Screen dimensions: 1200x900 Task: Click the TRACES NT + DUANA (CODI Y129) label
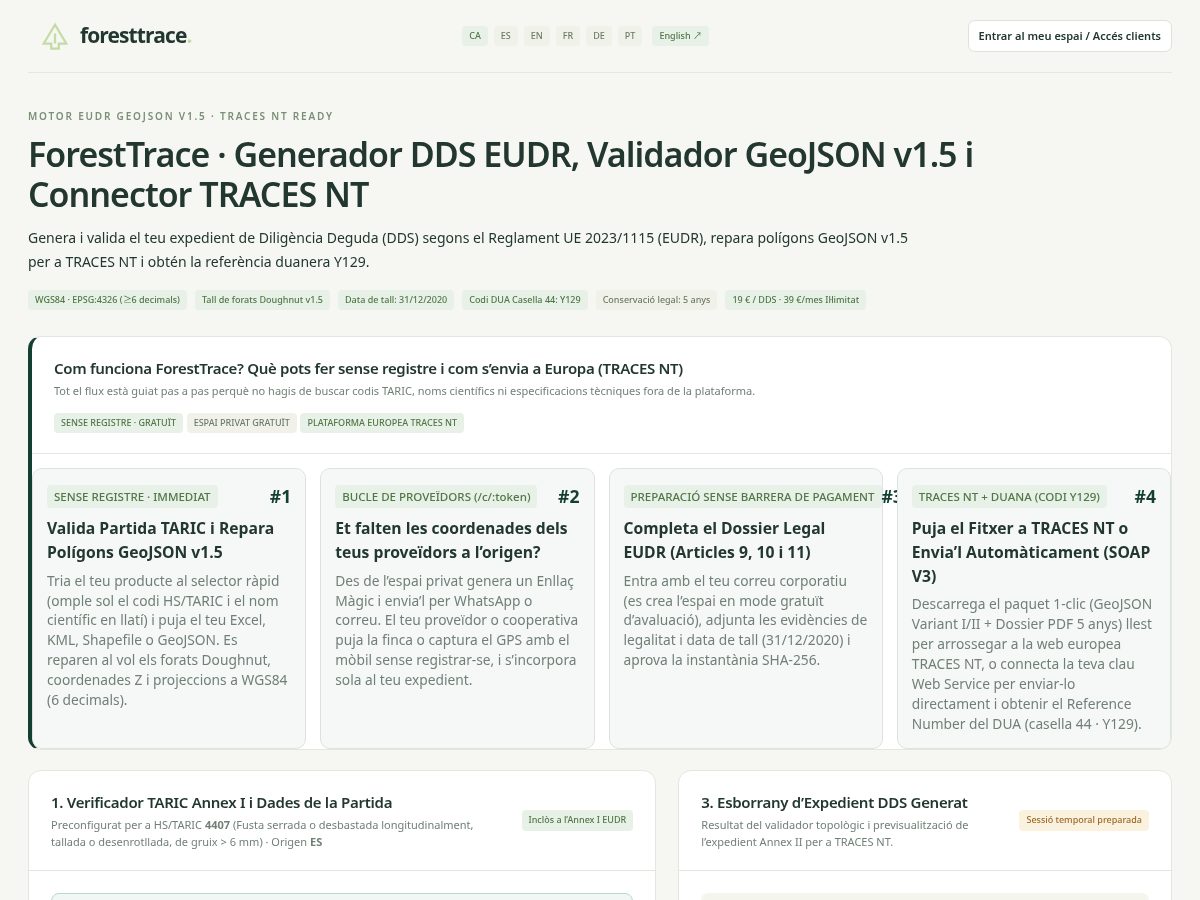click(1009, 497)
